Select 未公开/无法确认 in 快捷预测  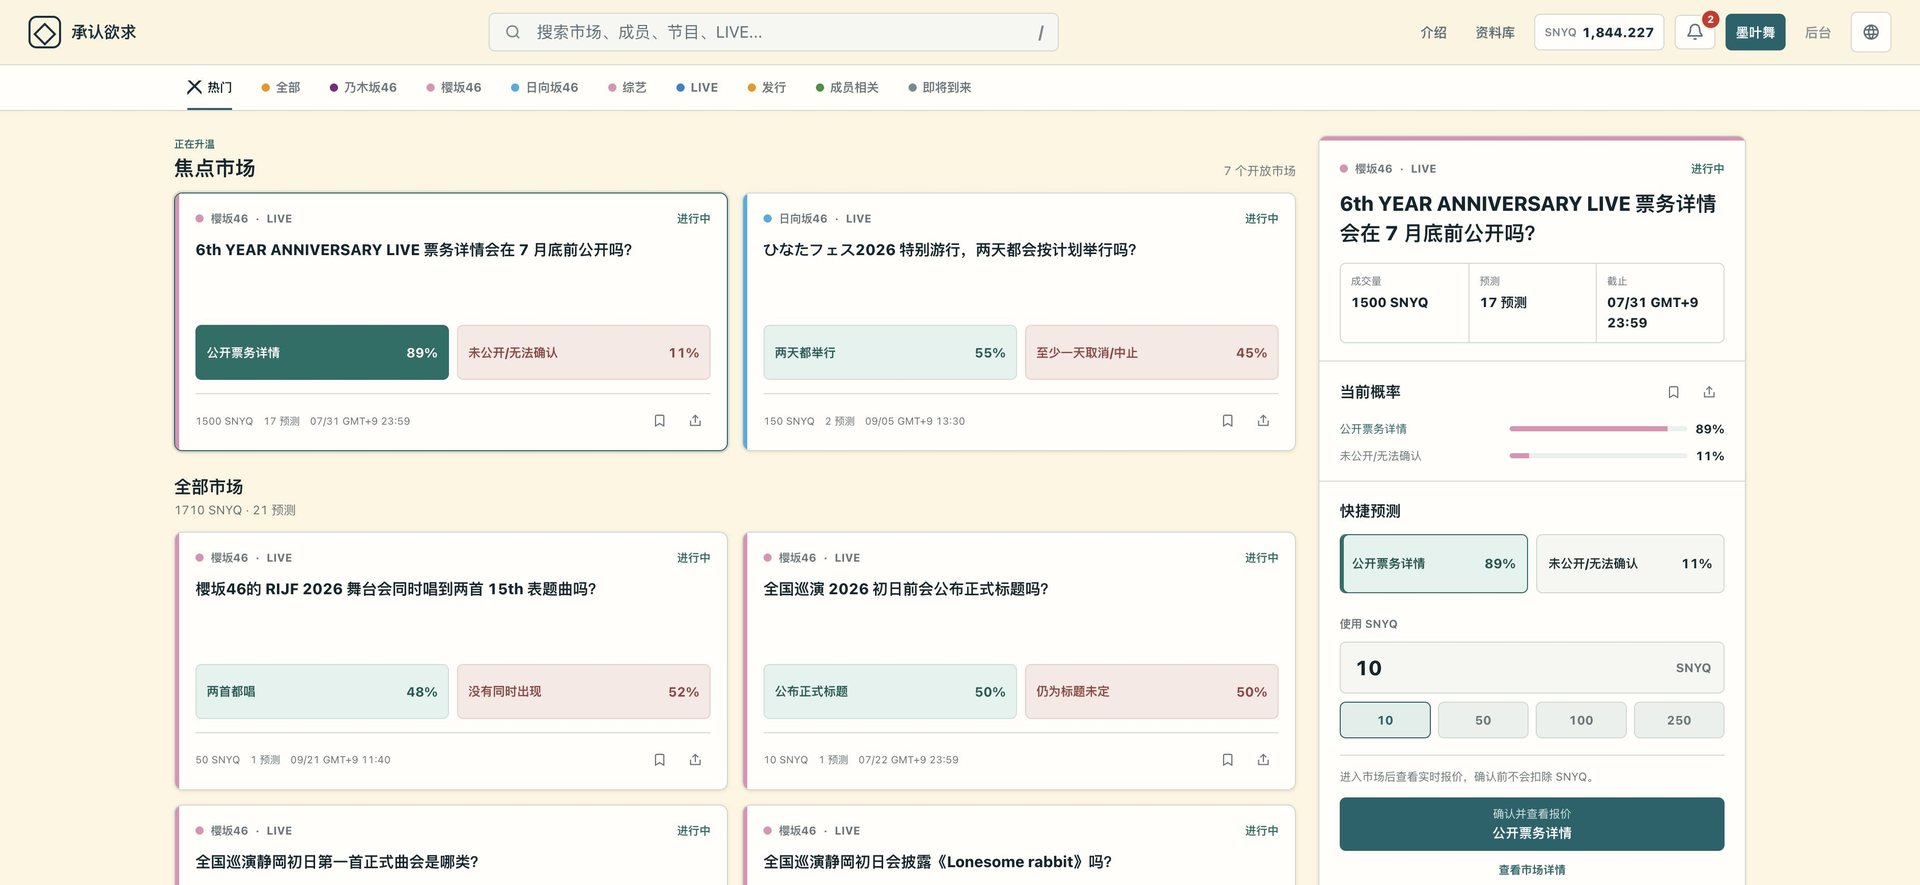click(1630, 563)
